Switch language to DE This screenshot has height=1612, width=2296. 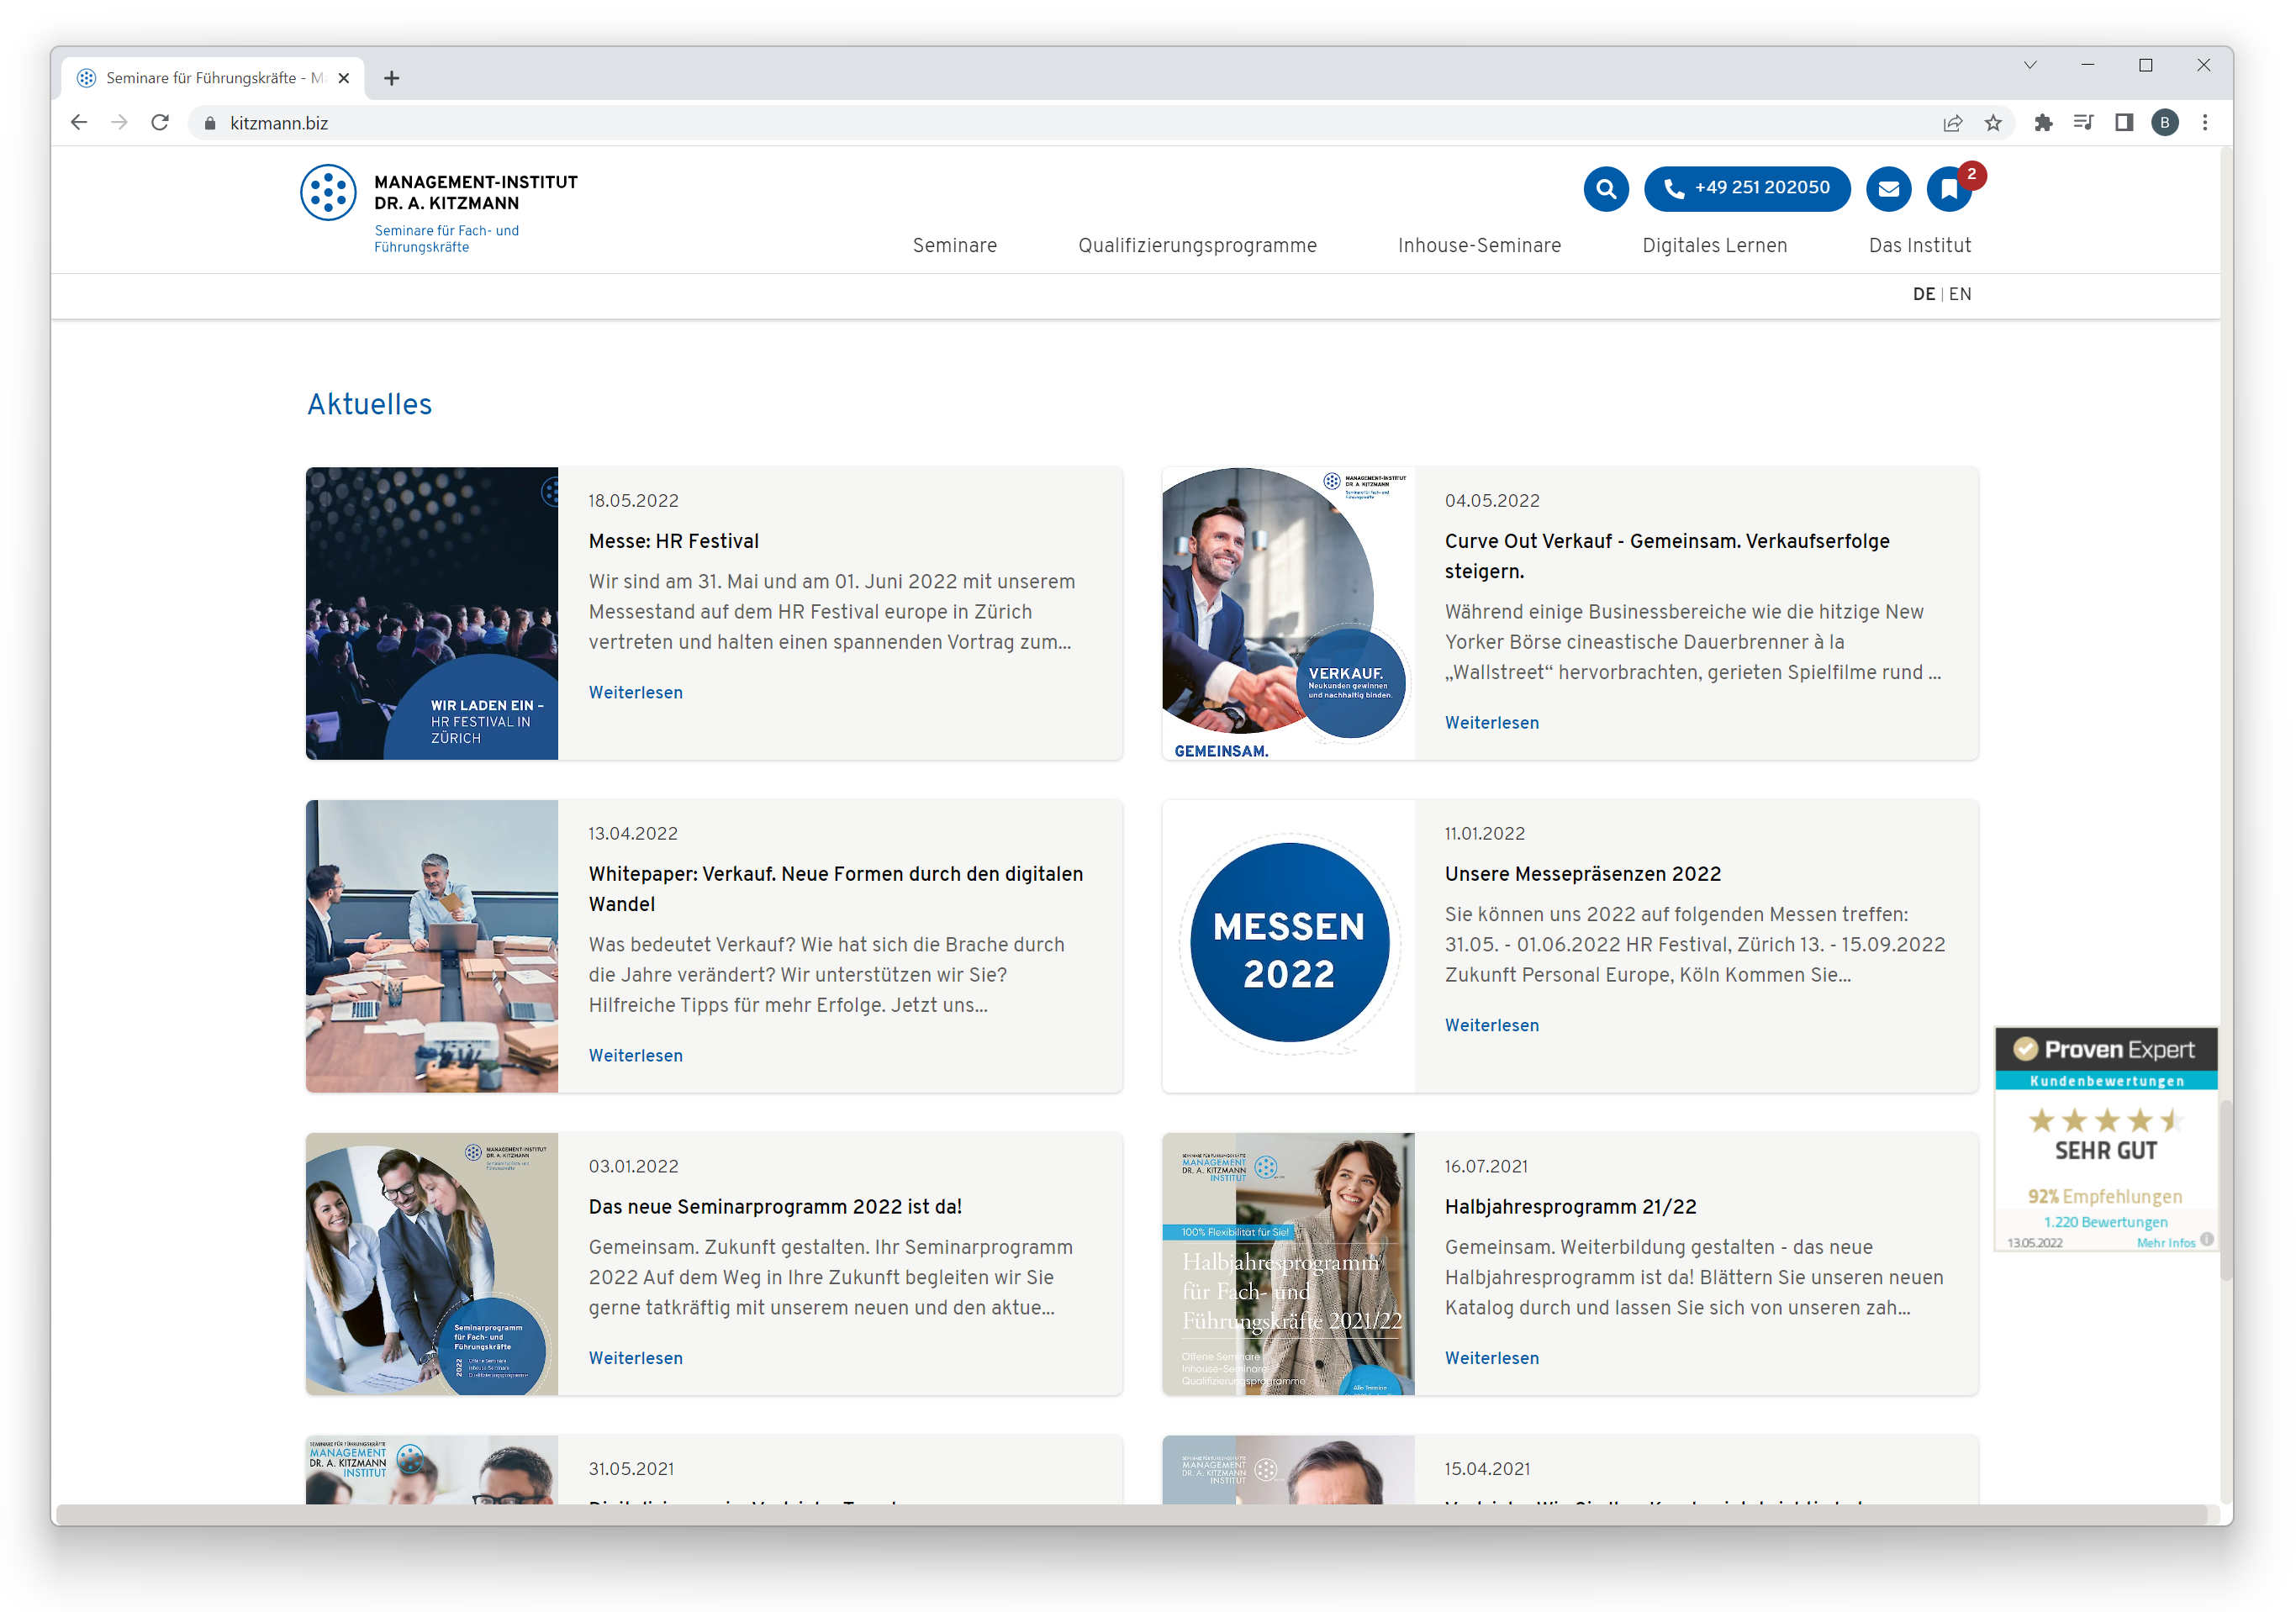point(1923,294)
